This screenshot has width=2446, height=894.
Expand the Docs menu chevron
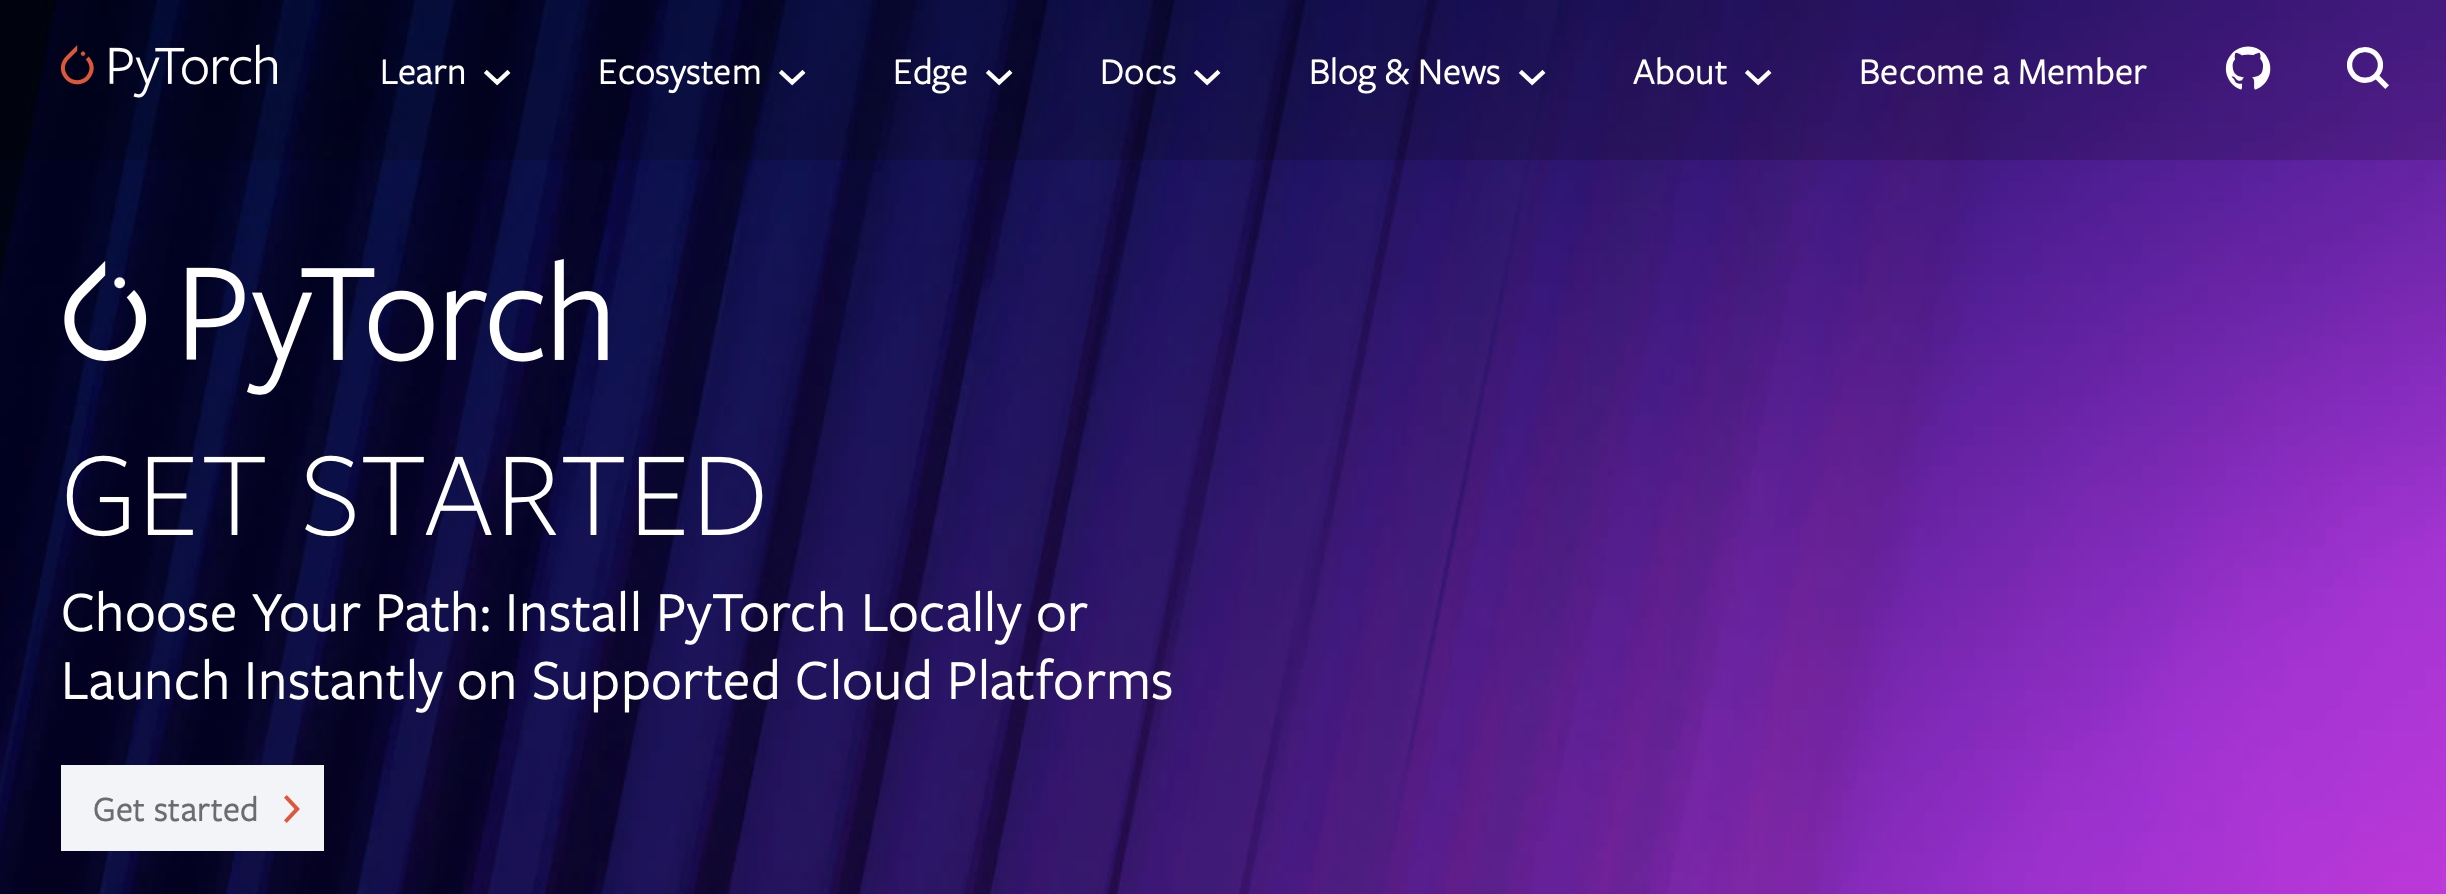click(1207, 76)
